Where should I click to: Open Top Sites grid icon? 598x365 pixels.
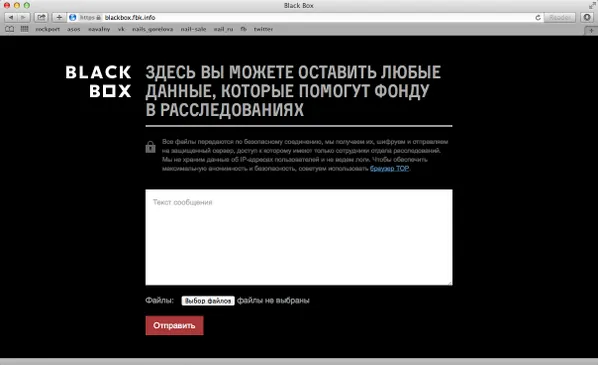click(24, 29)
